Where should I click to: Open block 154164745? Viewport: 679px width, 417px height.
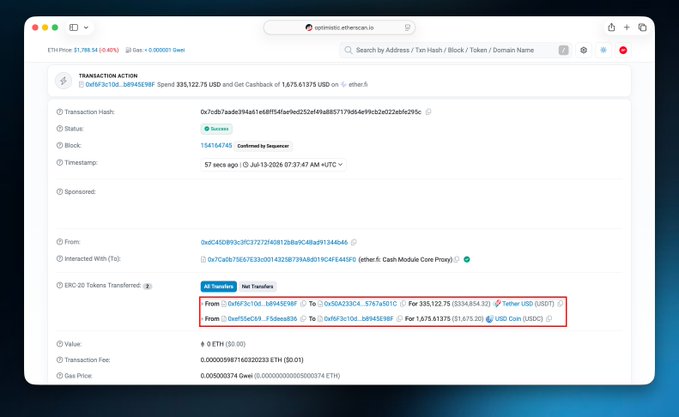click(216, 145)
